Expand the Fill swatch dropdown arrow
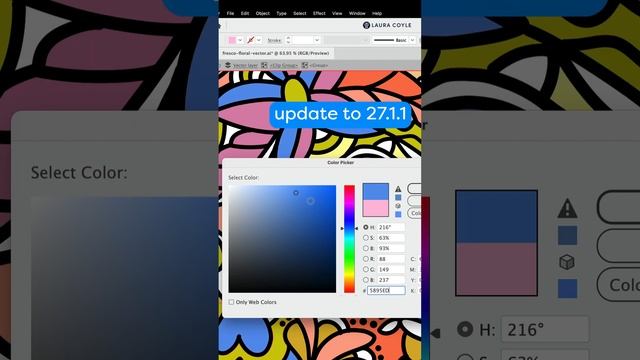This screenshot has width=640, height=360. point(240,40)
